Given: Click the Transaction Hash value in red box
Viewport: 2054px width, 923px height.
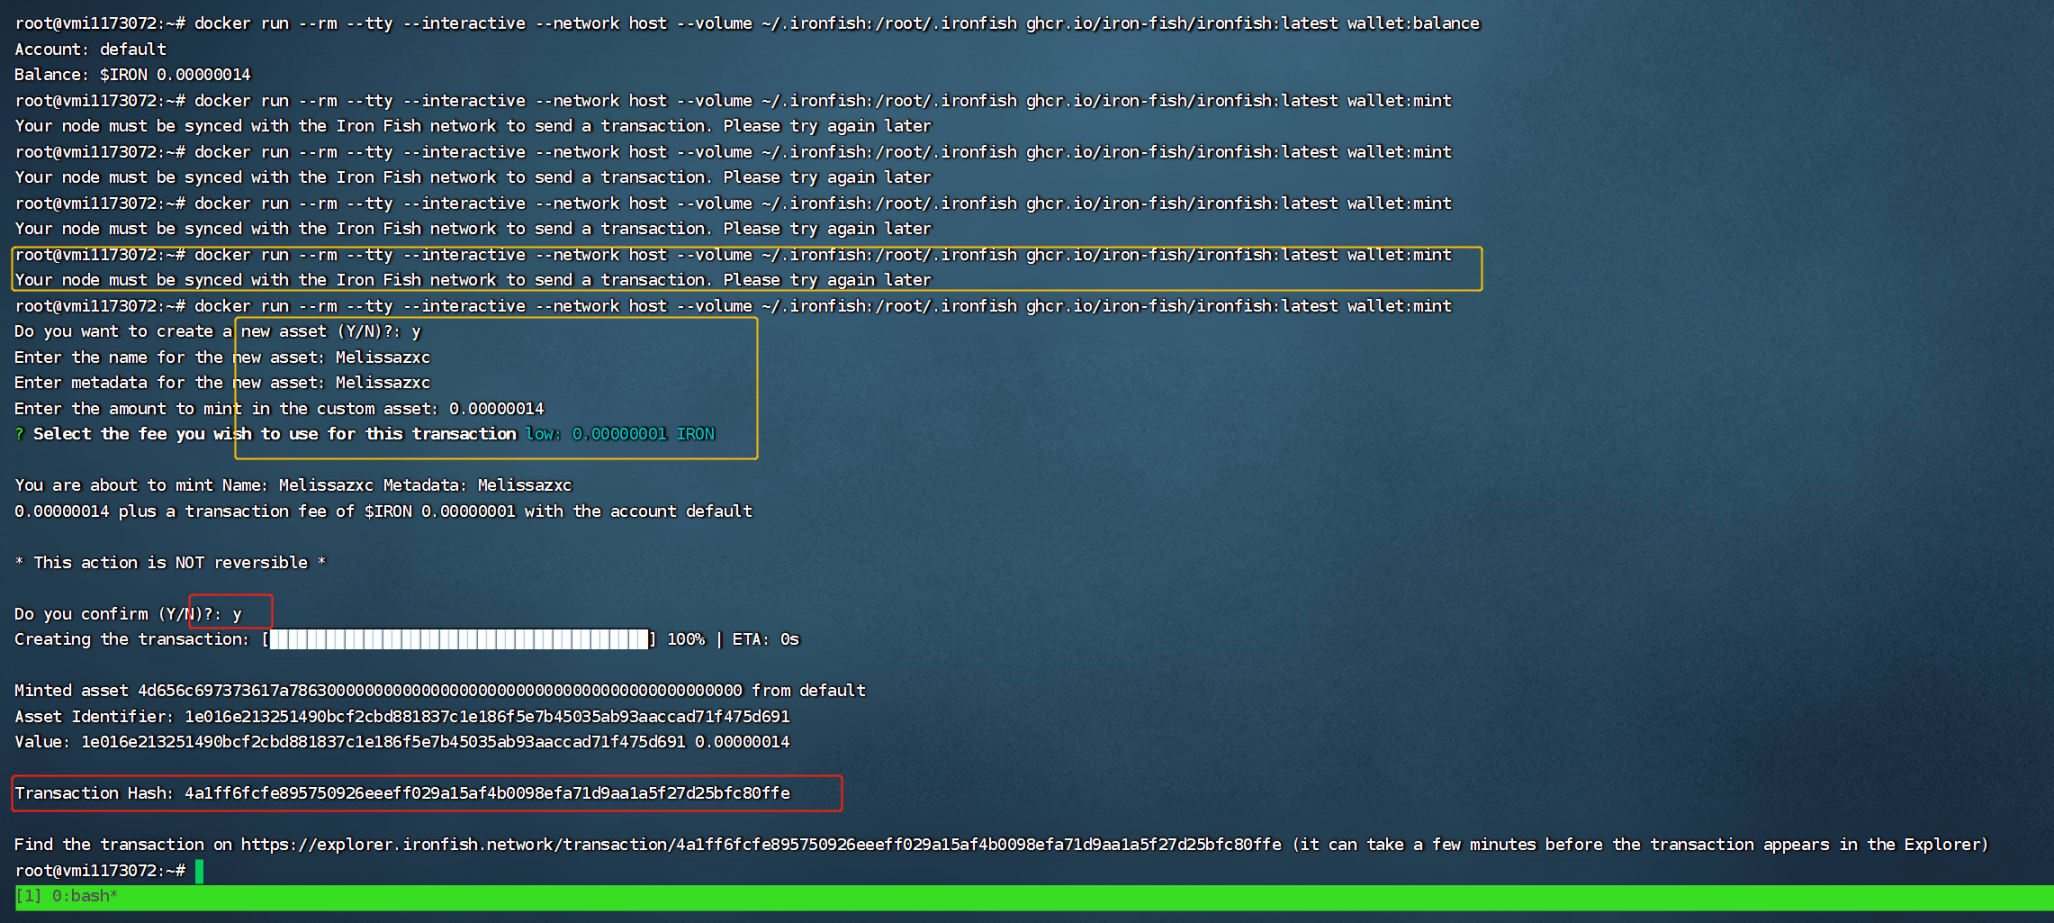Looking at the screenshot, I should click(x=487, y=794).
